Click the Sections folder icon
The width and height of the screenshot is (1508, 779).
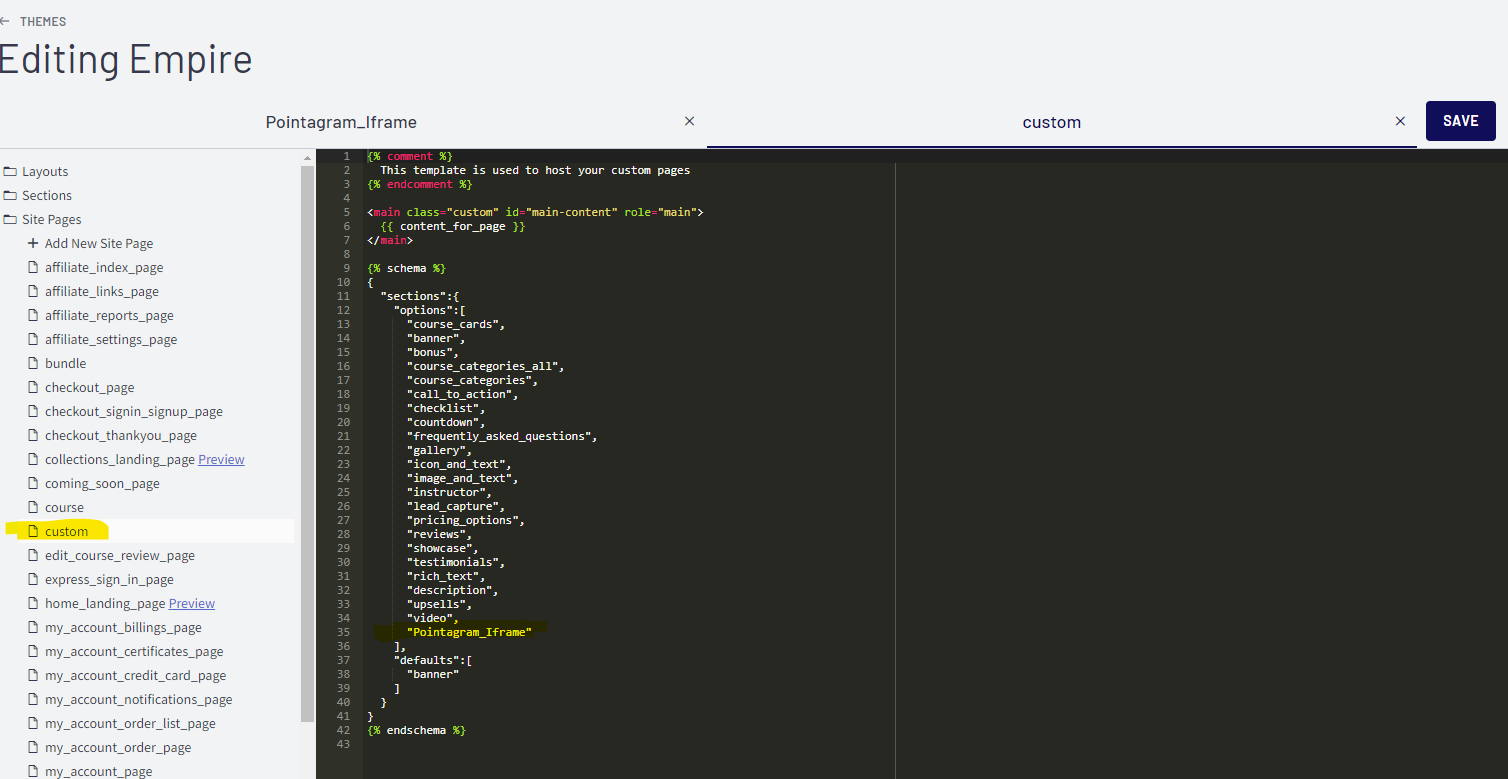pyautogui.click(x=10, y=195)
